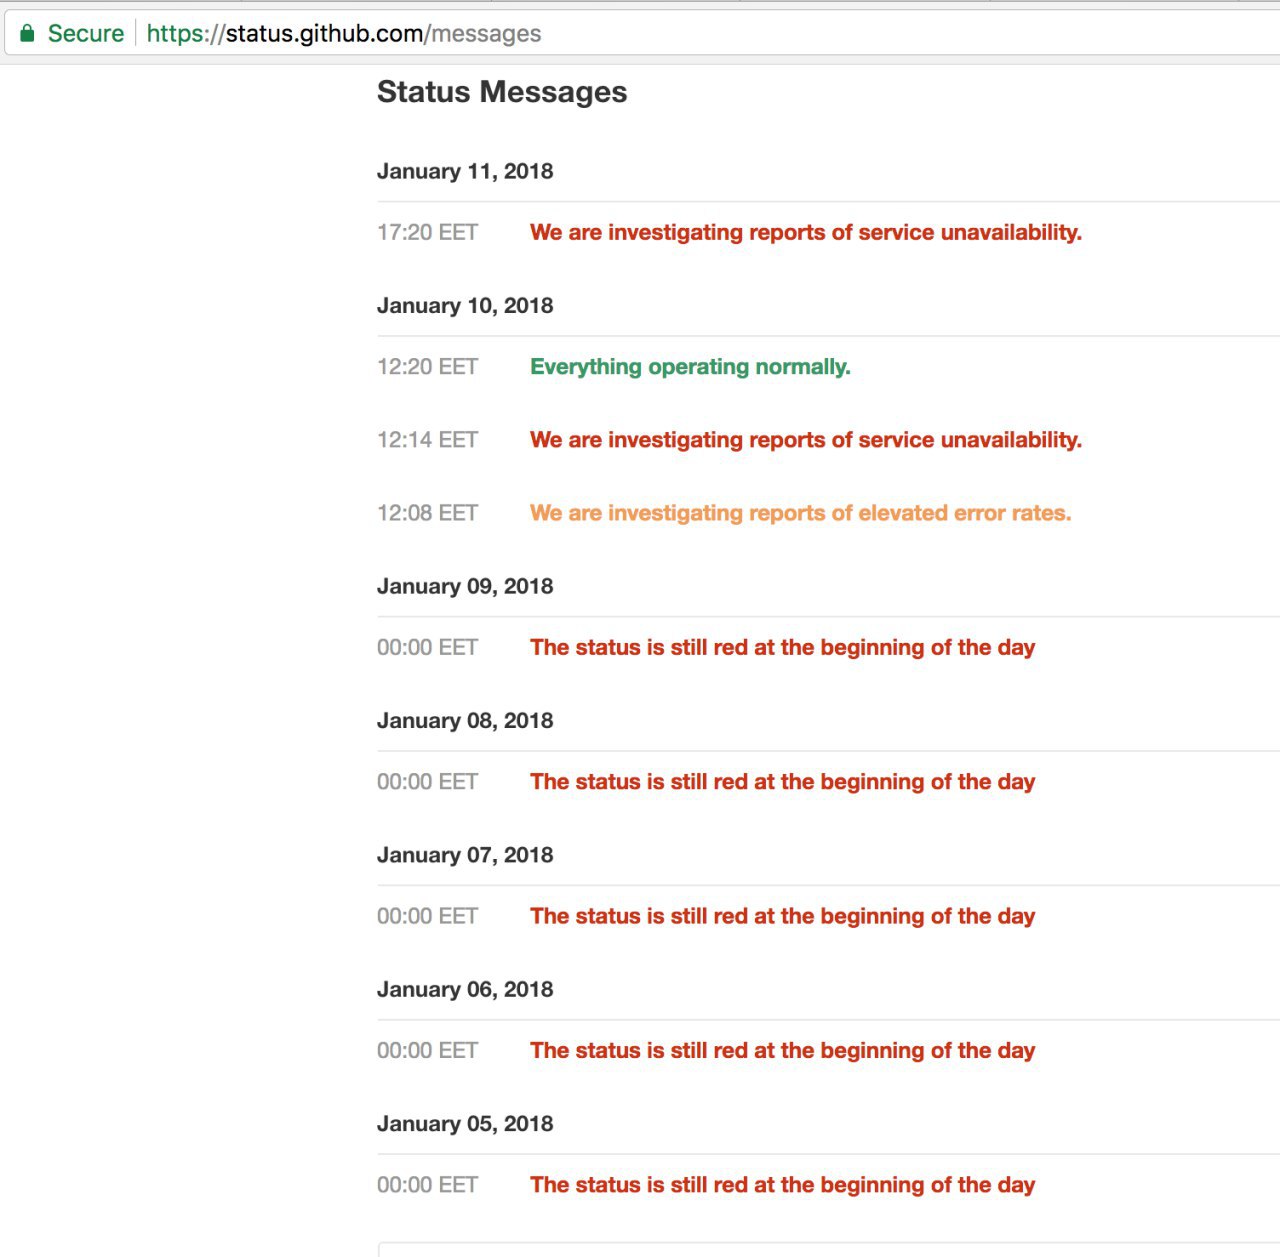
Task: Select the January 10, 2018 date heading
Action: 465,305
